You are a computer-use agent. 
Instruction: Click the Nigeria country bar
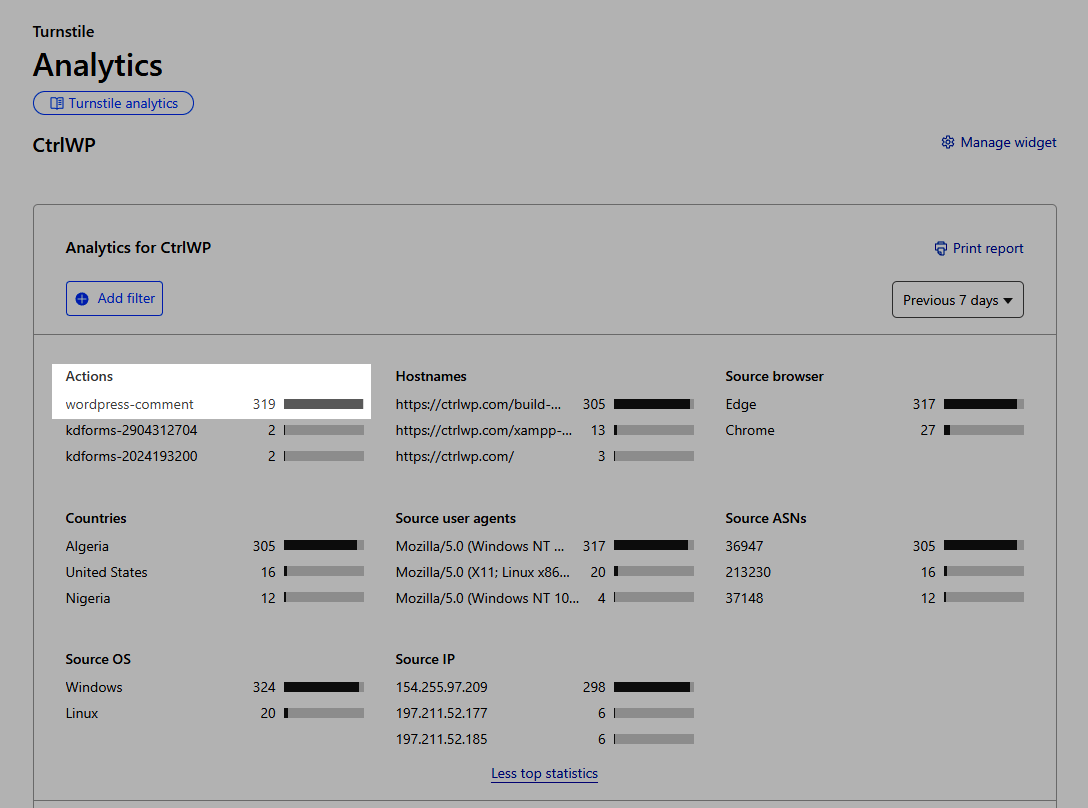pos(323,598)
